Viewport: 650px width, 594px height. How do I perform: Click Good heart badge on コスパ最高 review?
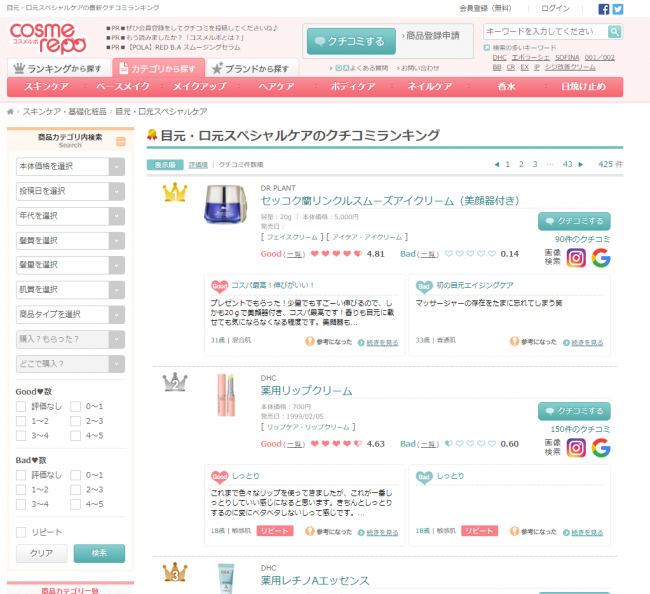[x=219, y=286]
